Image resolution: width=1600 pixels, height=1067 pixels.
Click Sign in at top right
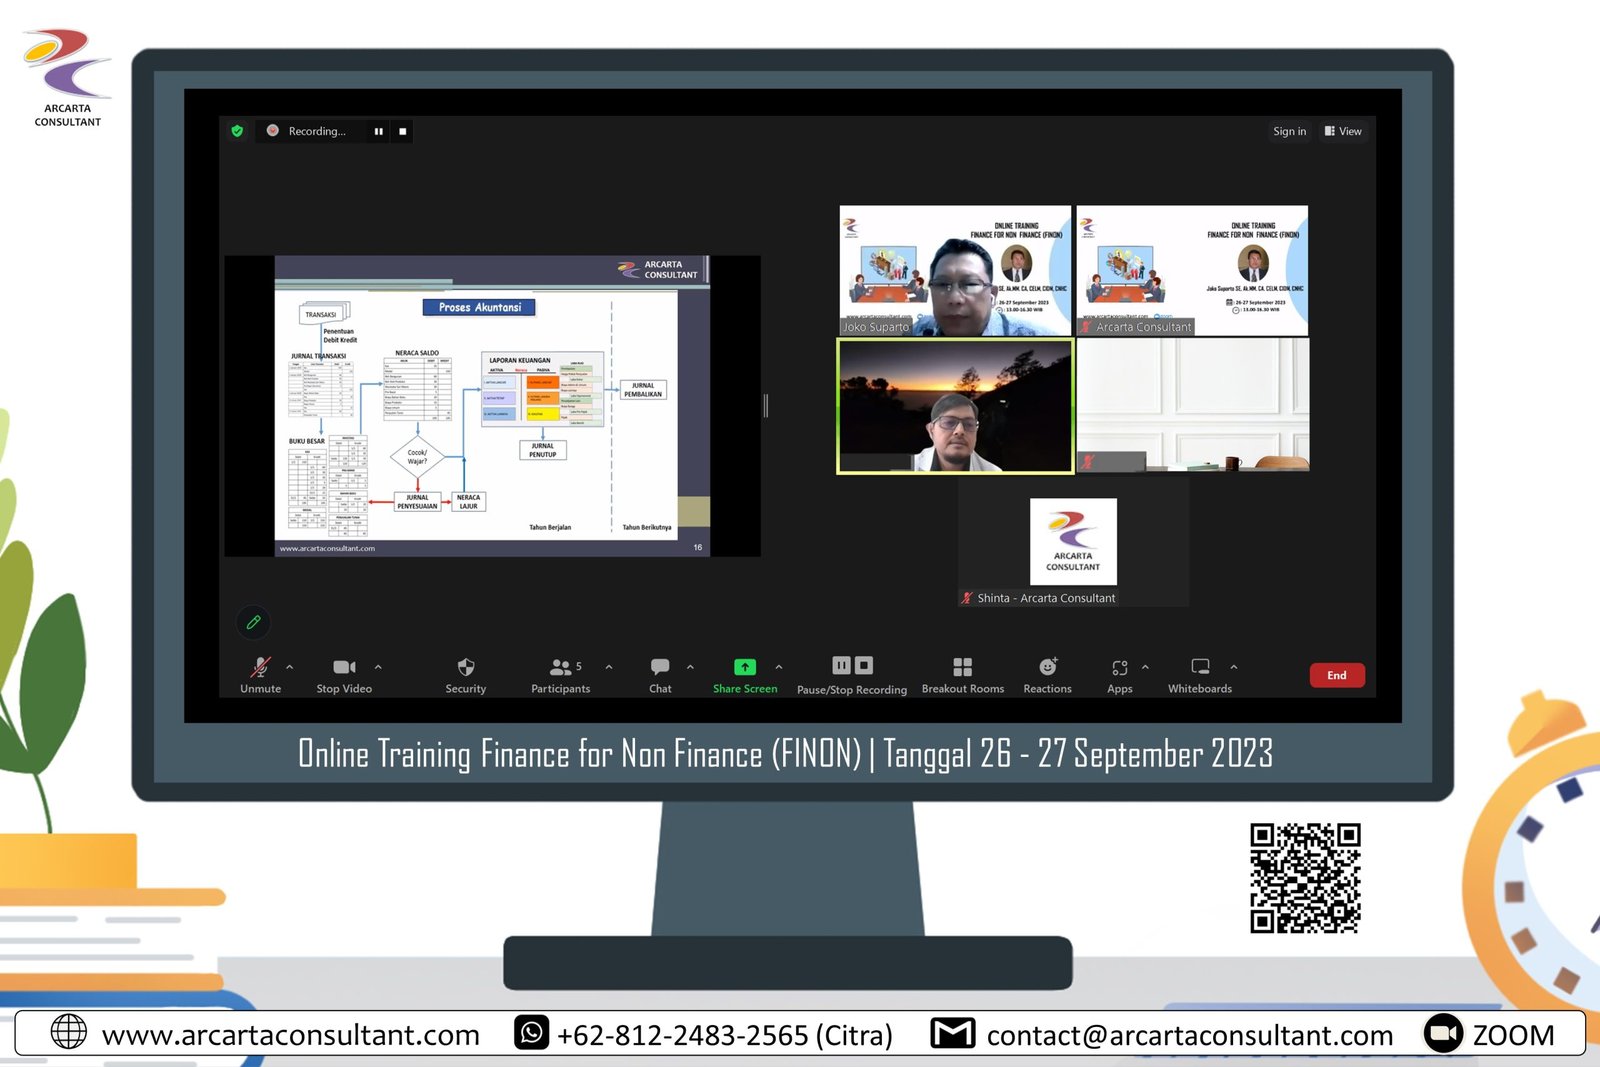pyautogui.click(x=1289, y=131)
